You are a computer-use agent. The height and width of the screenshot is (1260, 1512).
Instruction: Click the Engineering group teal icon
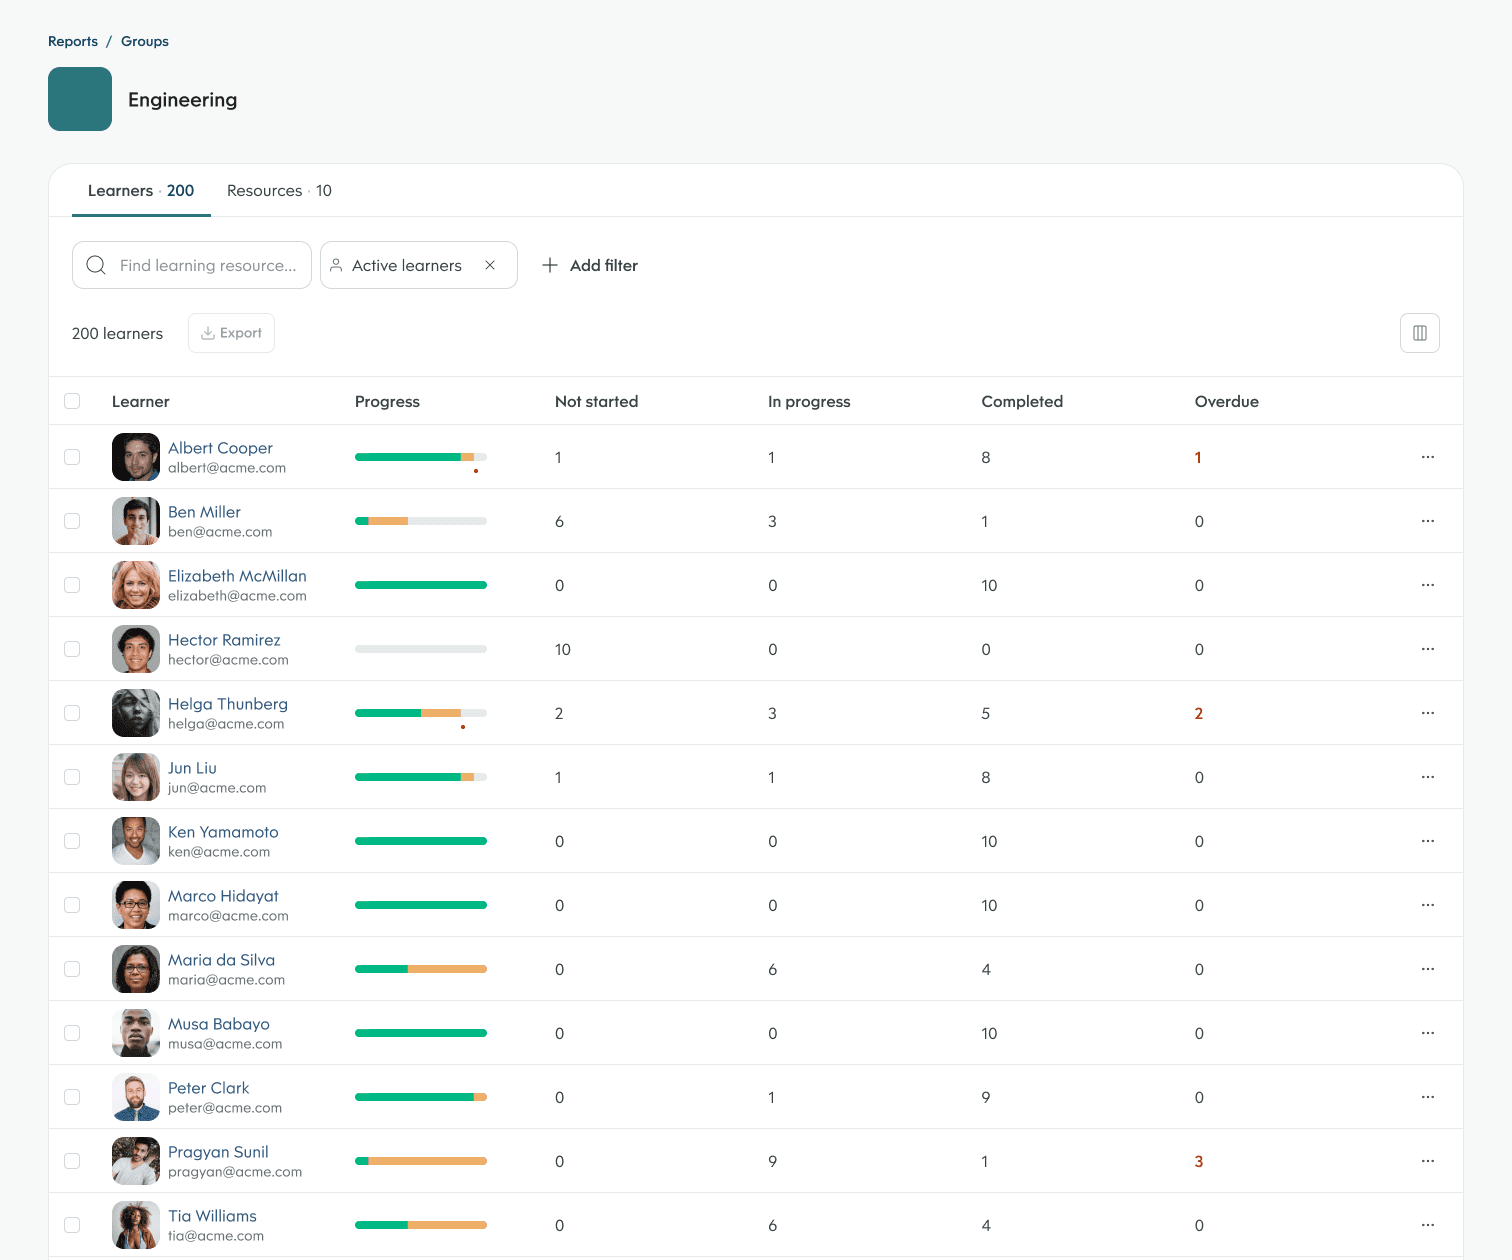point(80,99)
